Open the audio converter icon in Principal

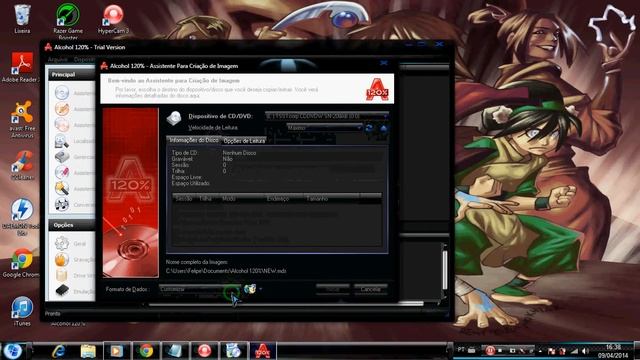pyautogui.click(x=62, y=204)
